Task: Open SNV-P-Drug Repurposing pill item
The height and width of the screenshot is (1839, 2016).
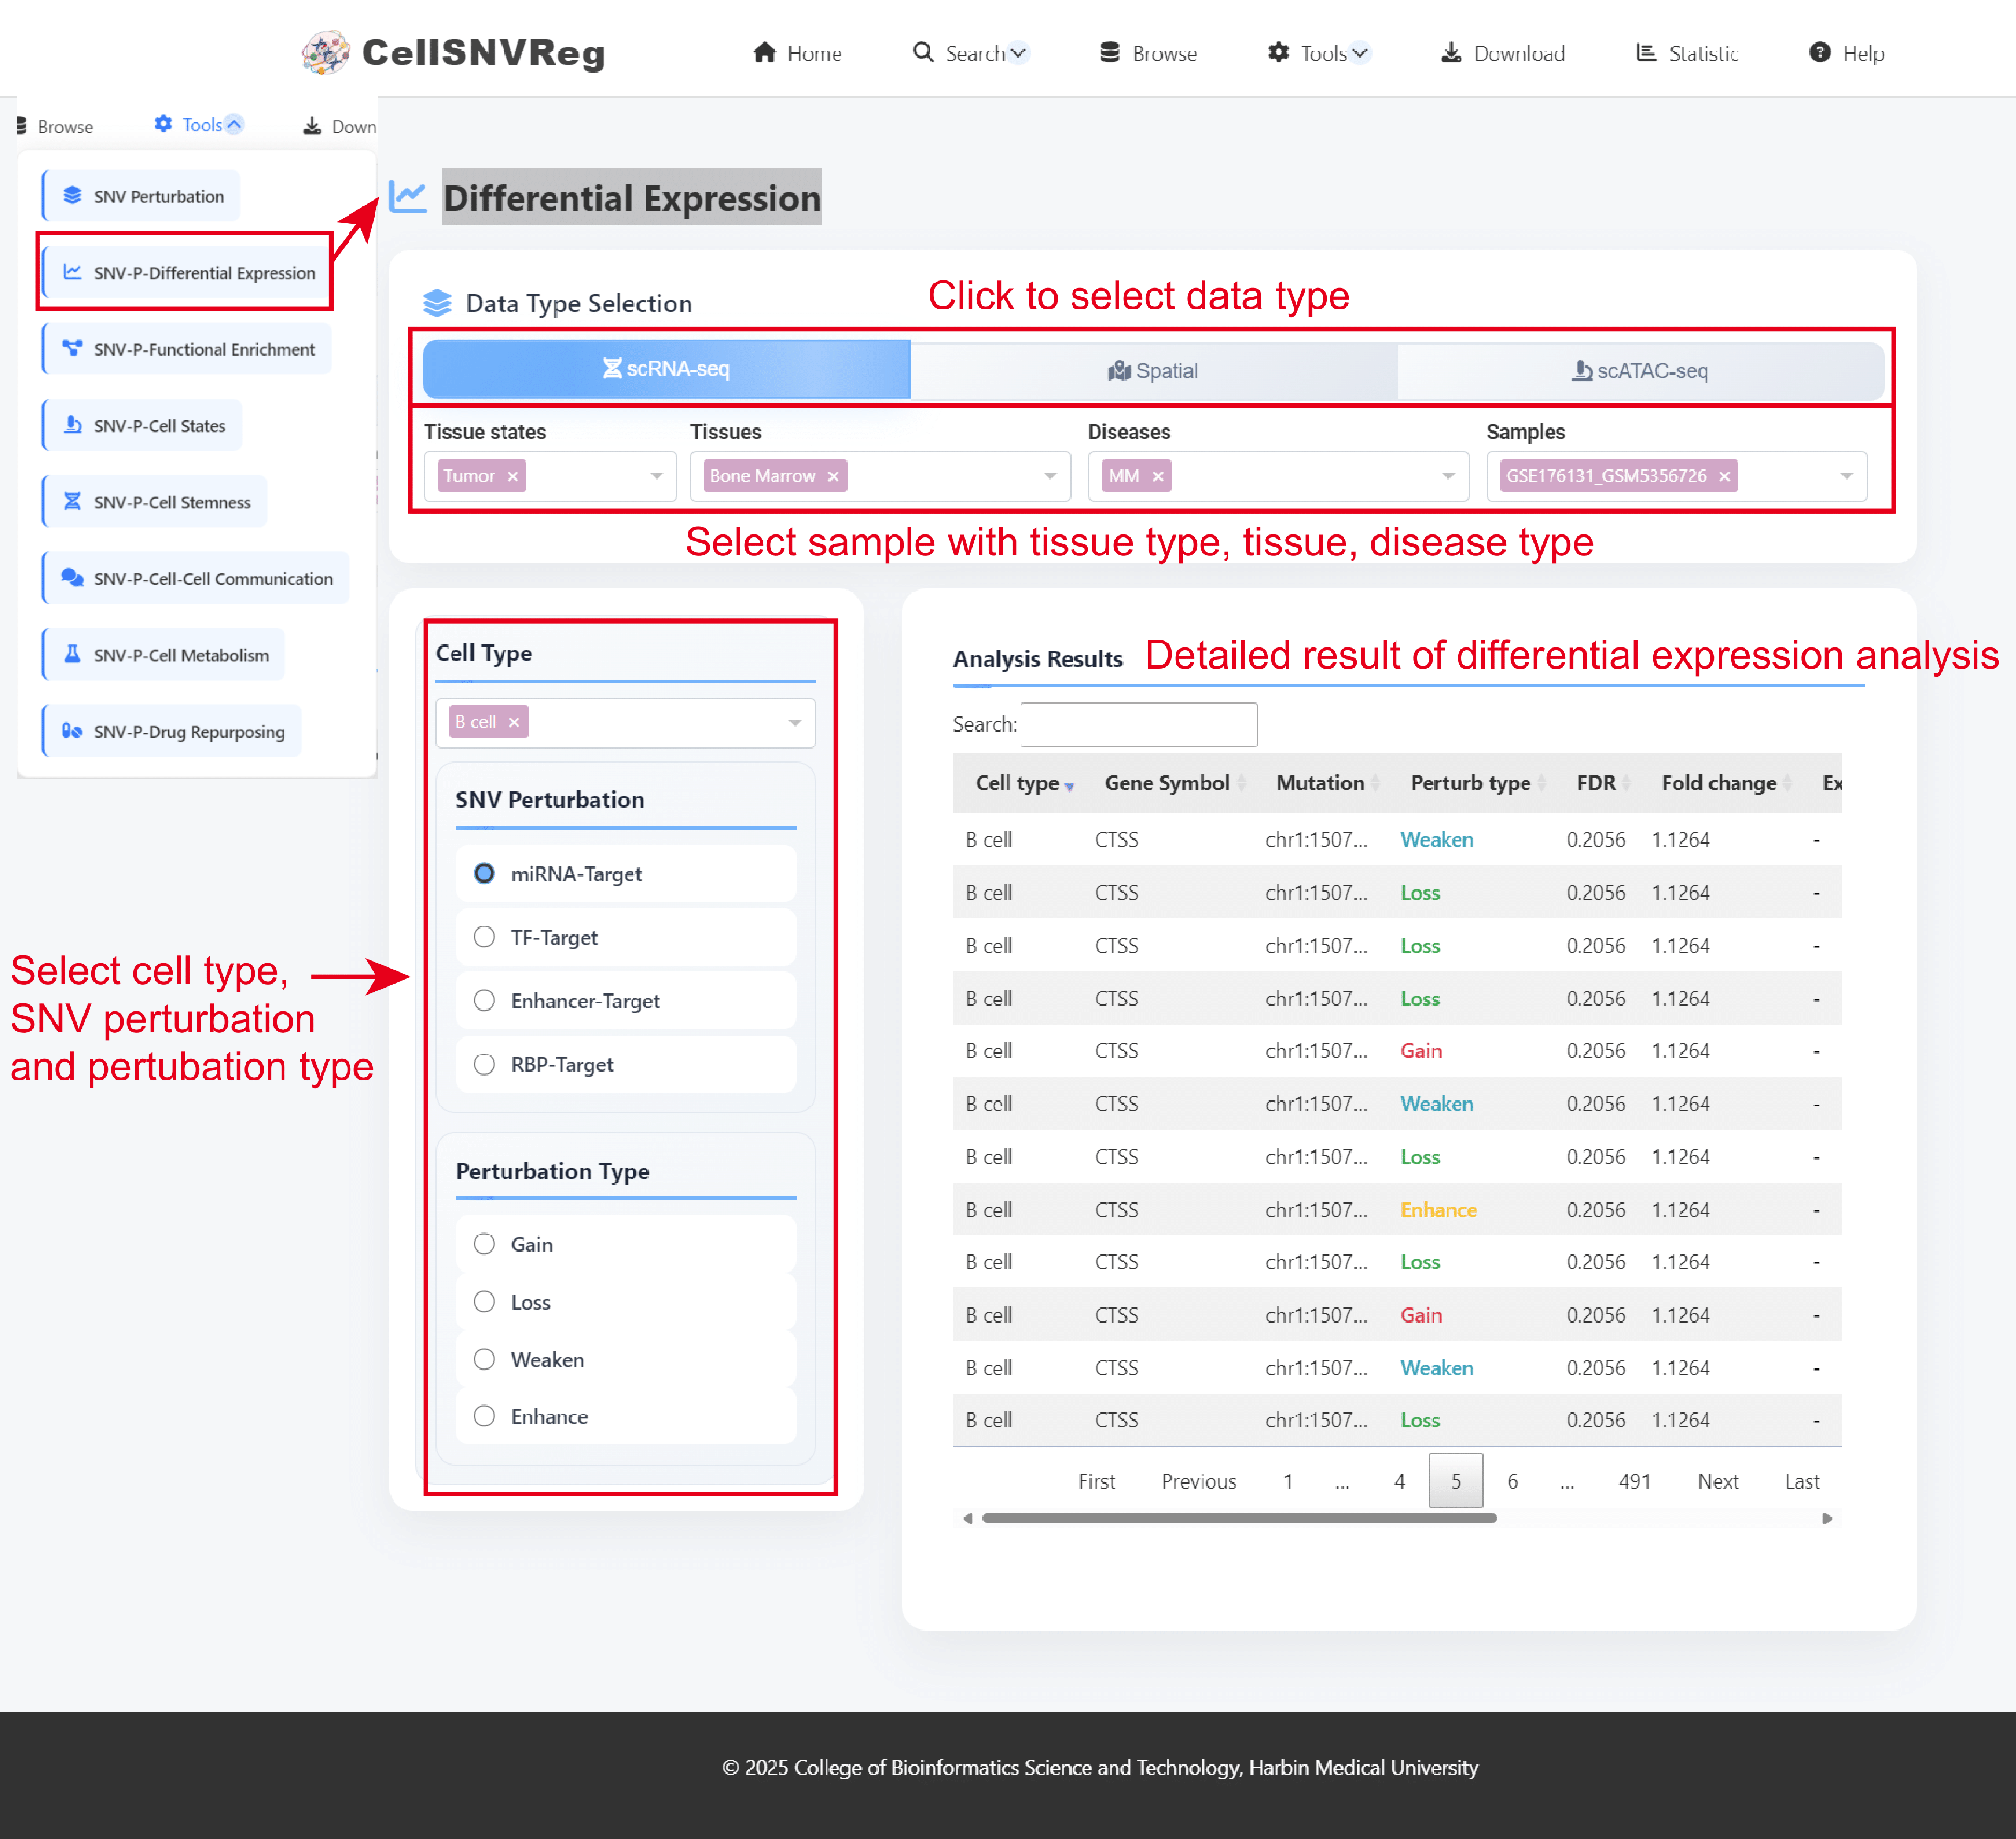Action: (x=172, y=731)
